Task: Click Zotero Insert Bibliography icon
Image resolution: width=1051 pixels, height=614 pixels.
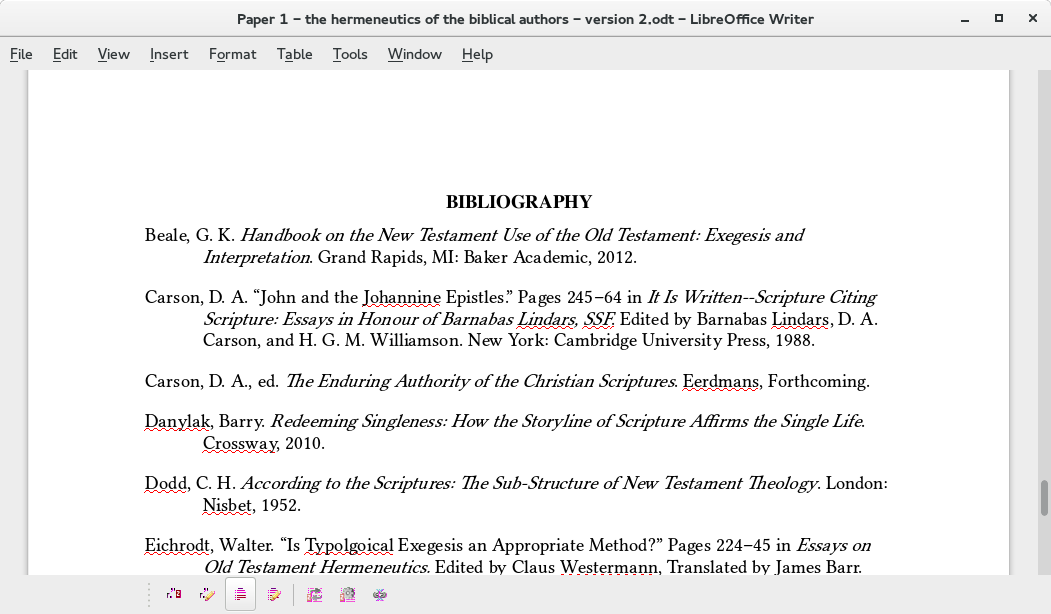Action: point(241,594)
